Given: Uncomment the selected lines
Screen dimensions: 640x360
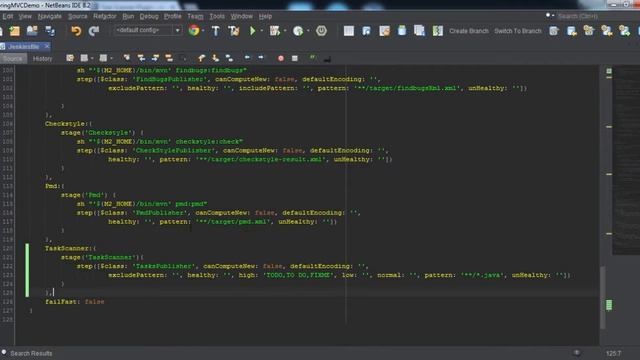Looking at the screenshot, I should pos(327,59).
